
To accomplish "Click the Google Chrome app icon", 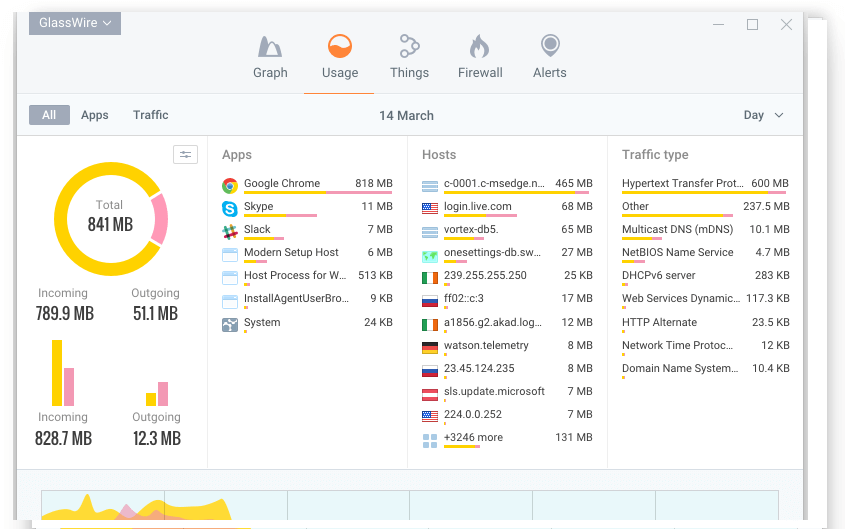I will coord(230,186).
